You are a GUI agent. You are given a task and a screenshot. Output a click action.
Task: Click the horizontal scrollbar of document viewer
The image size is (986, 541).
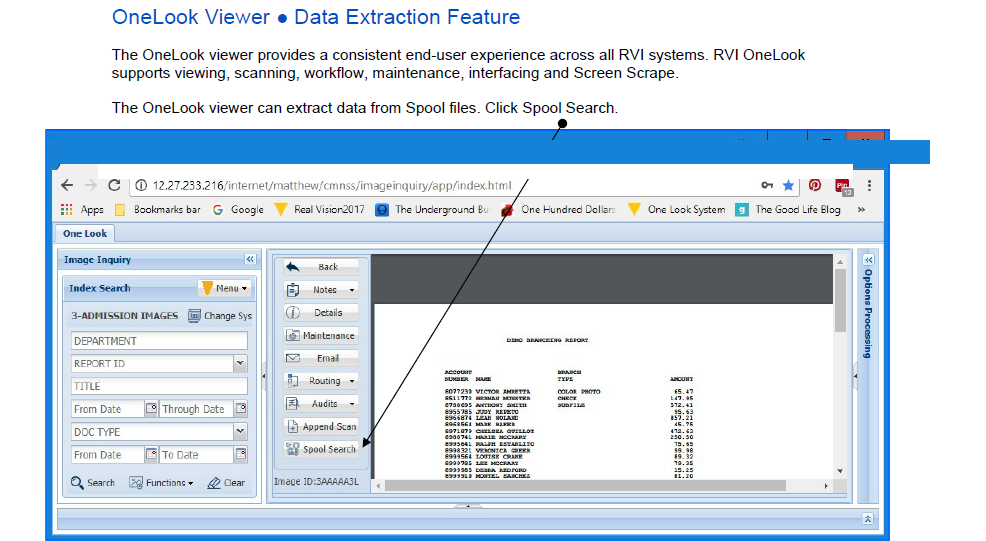click(585, 486)
